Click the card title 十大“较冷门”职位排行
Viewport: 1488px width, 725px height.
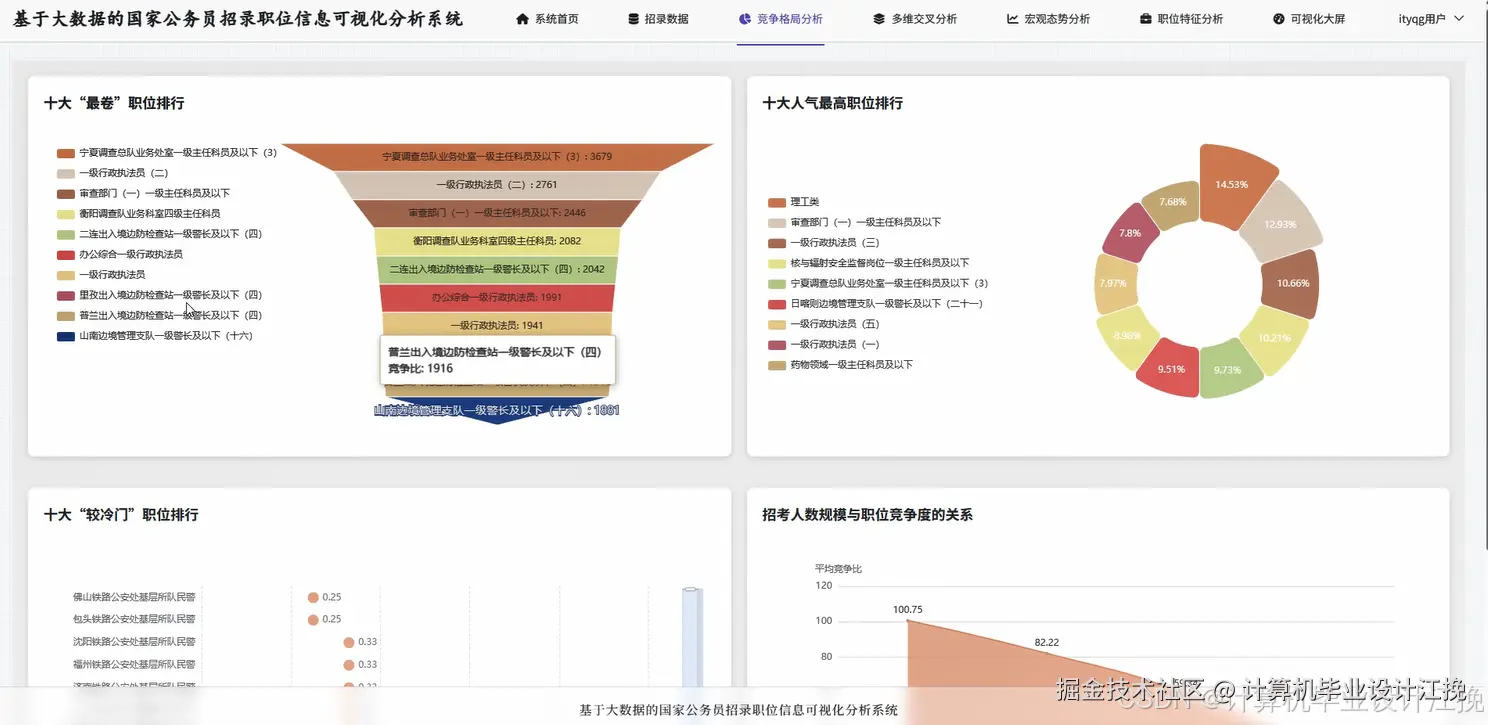(x=121, y=515)
